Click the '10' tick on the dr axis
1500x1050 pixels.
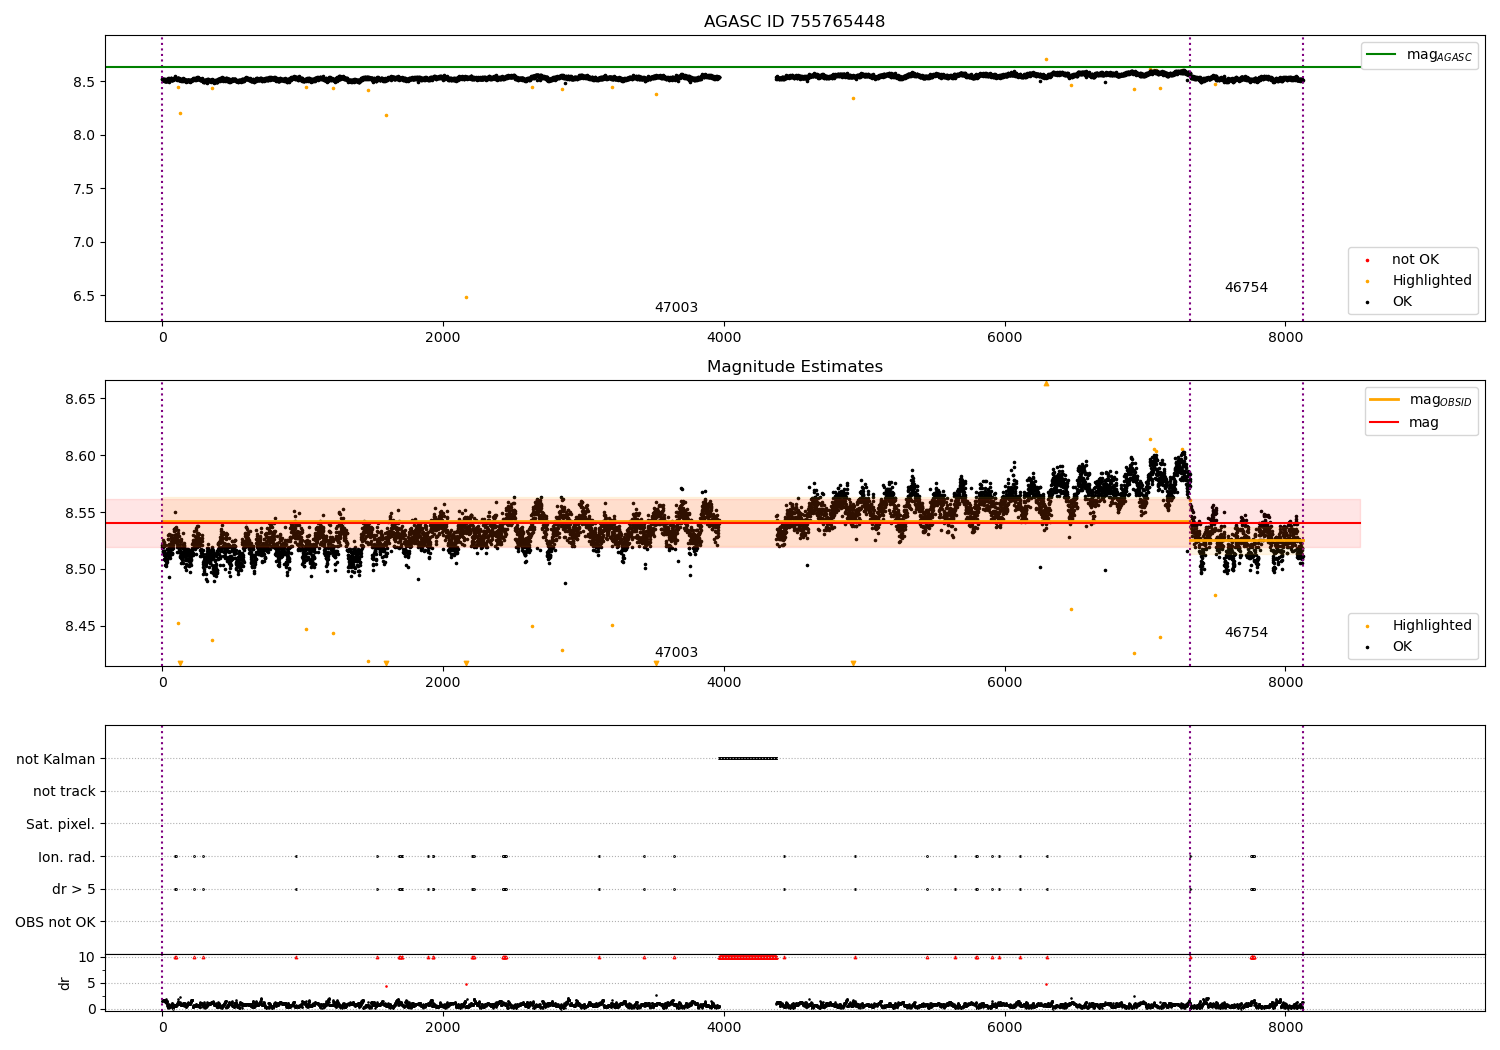(87, 958)
